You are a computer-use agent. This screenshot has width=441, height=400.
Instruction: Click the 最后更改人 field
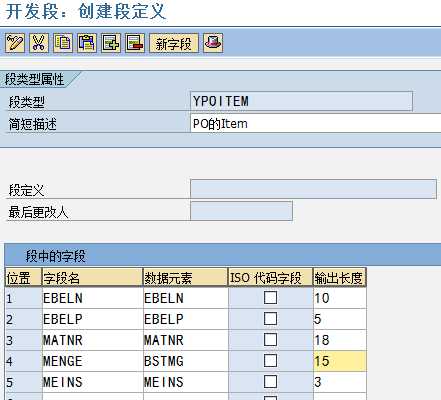(241, 211)
